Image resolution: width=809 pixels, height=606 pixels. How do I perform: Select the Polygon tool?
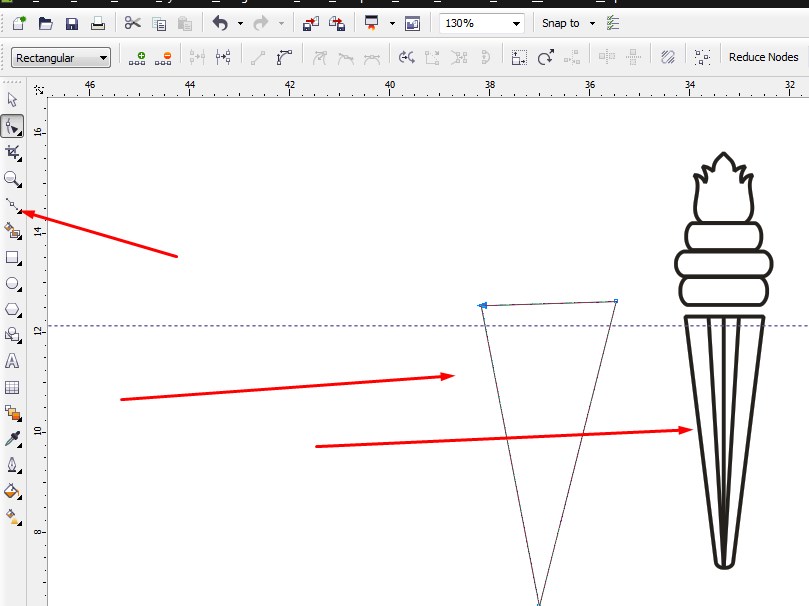point(13,309)
